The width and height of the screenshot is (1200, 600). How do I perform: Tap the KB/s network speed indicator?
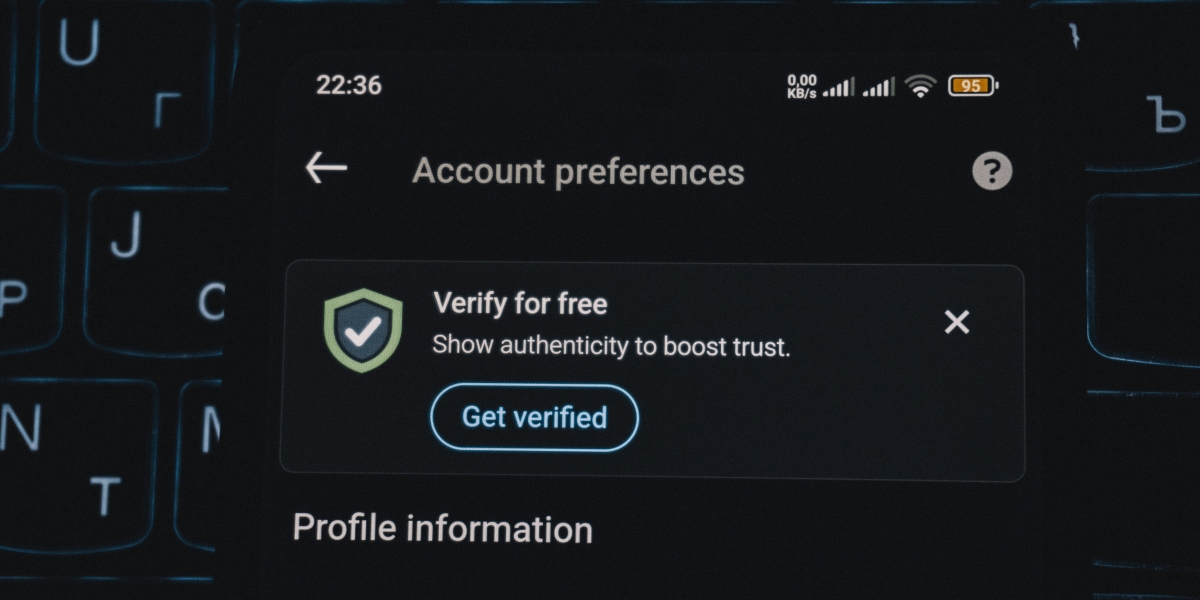802,87
